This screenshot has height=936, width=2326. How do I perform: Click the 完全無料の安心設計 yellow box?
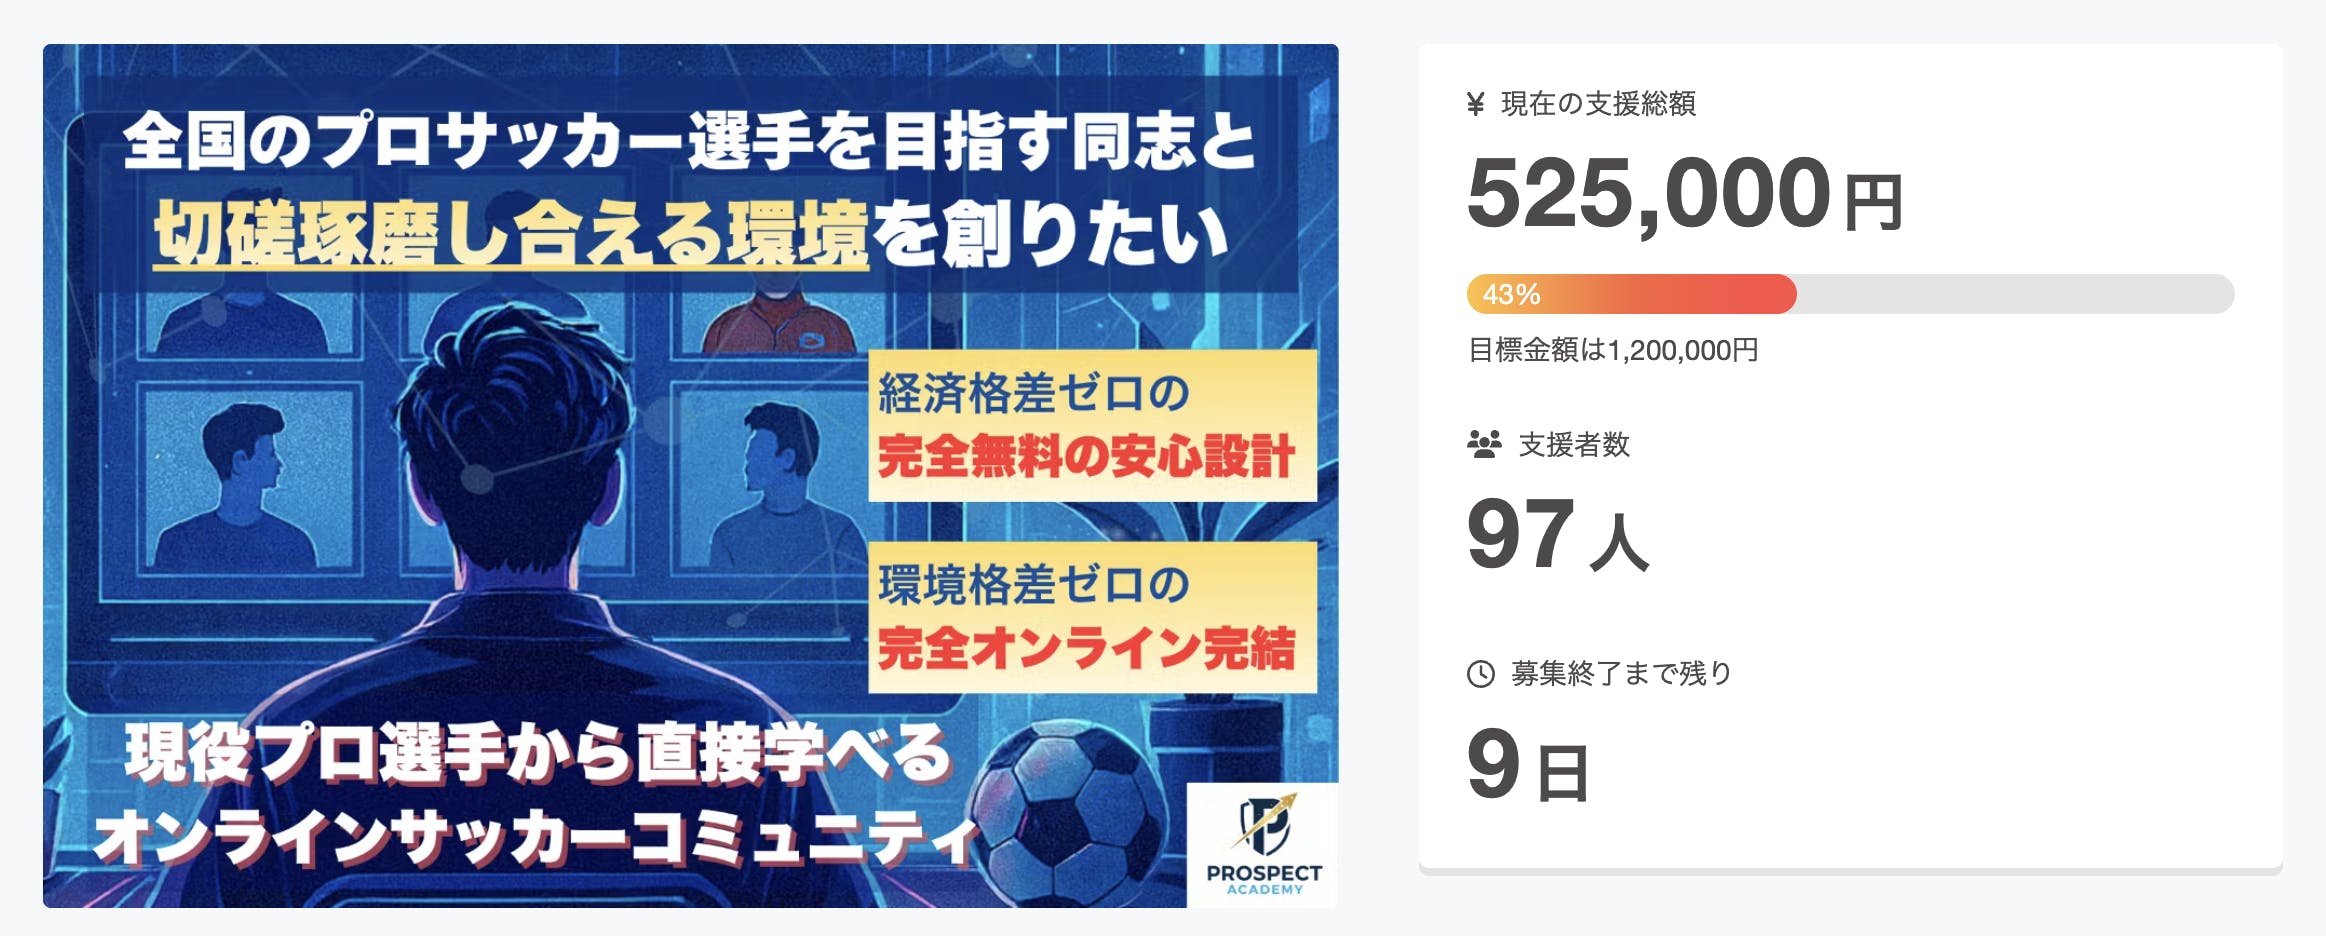click(1092, 426)
